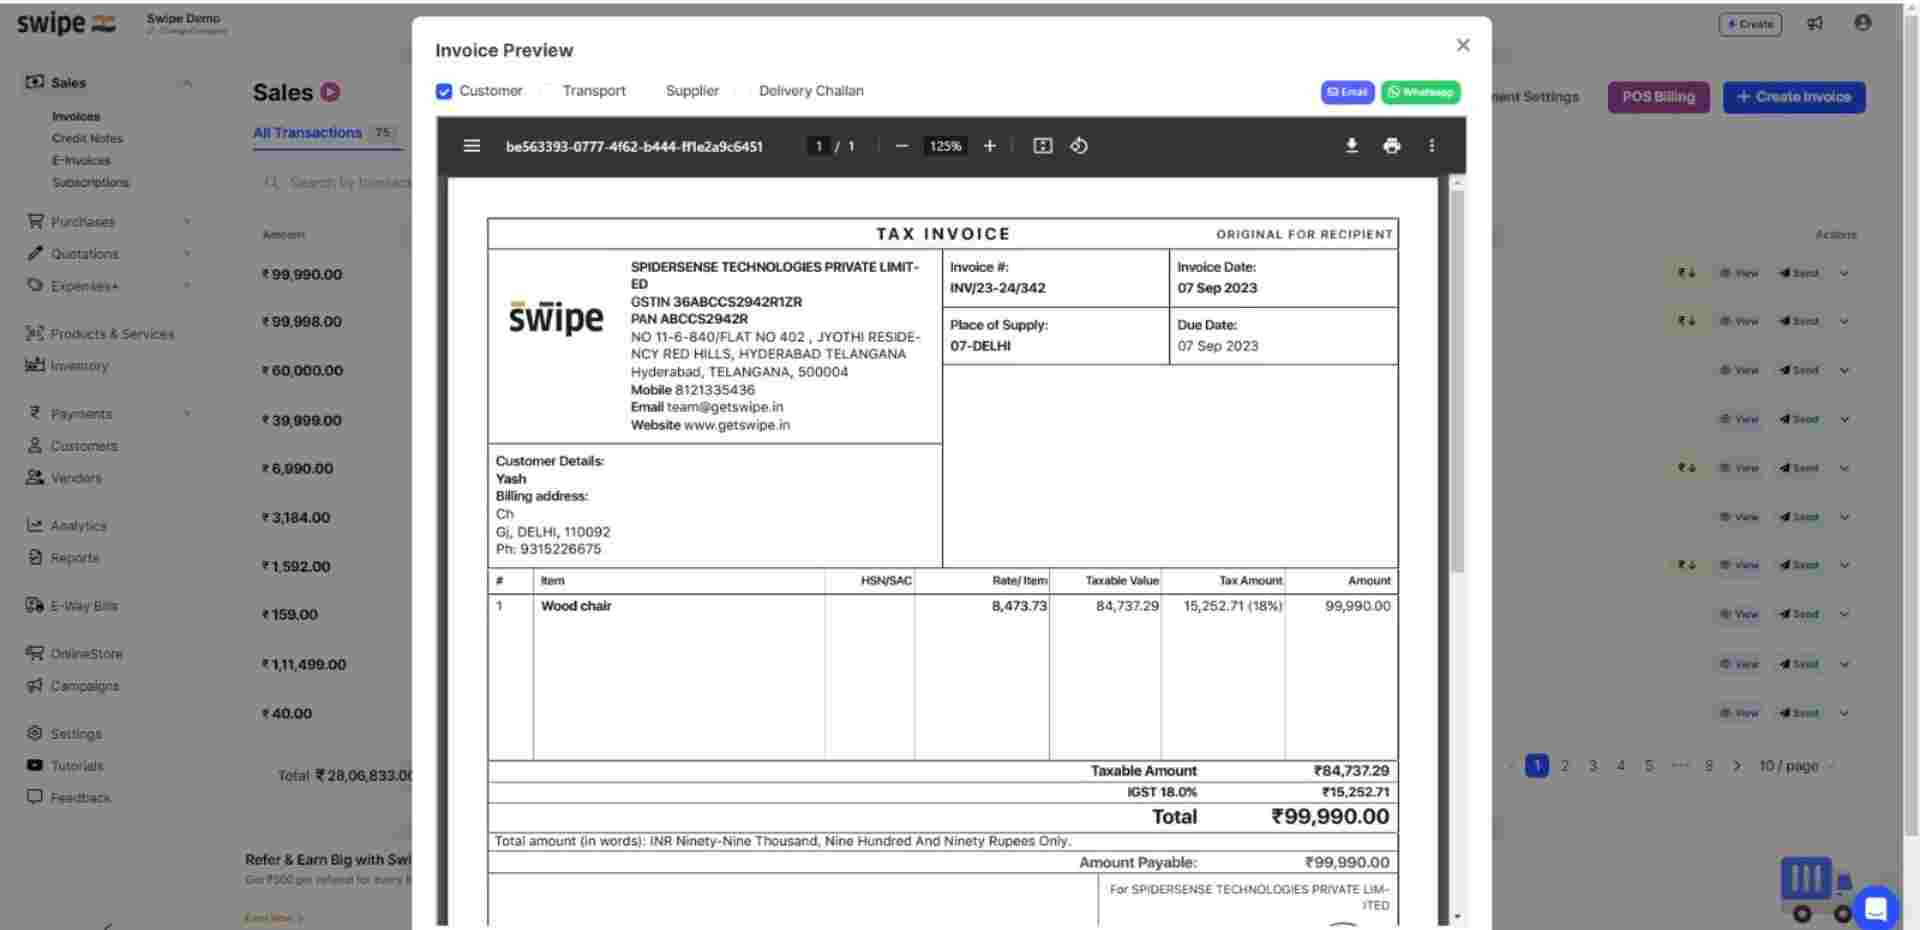Toggle the Customer copy checkbox
1920x930 pixels.
click(x=444, y=91)
